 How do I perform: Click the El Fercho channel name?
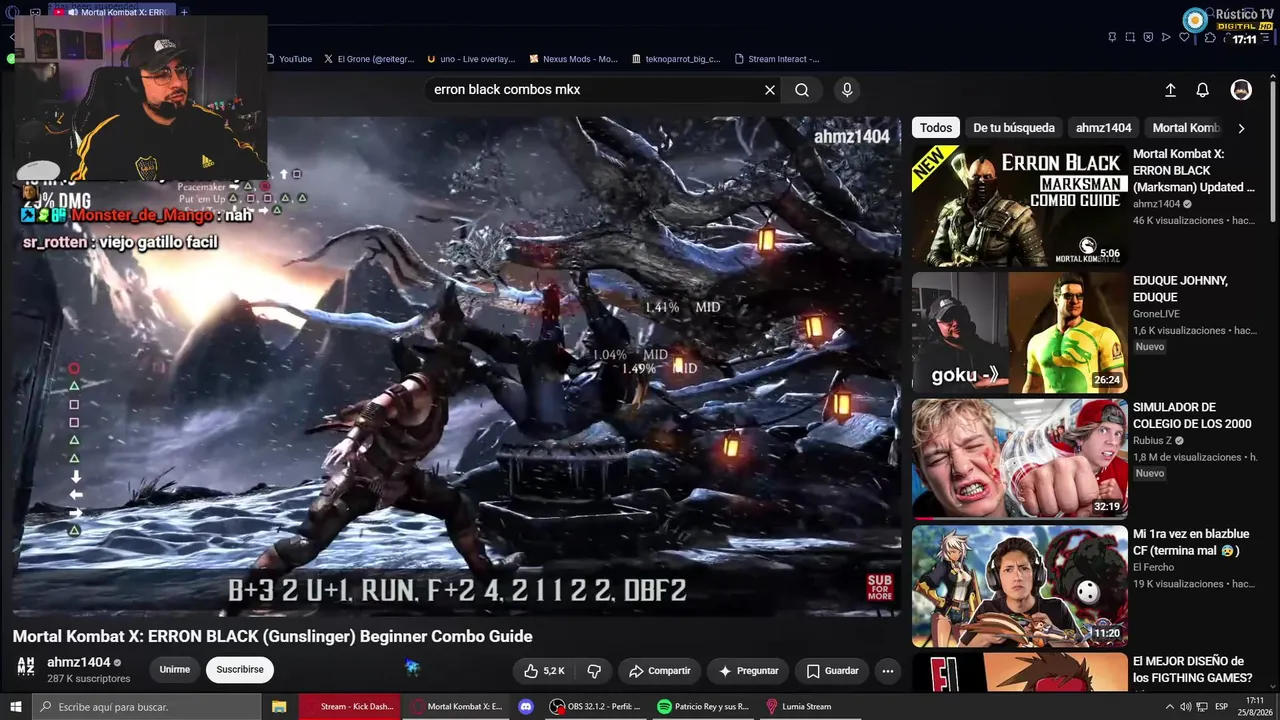1154,568
